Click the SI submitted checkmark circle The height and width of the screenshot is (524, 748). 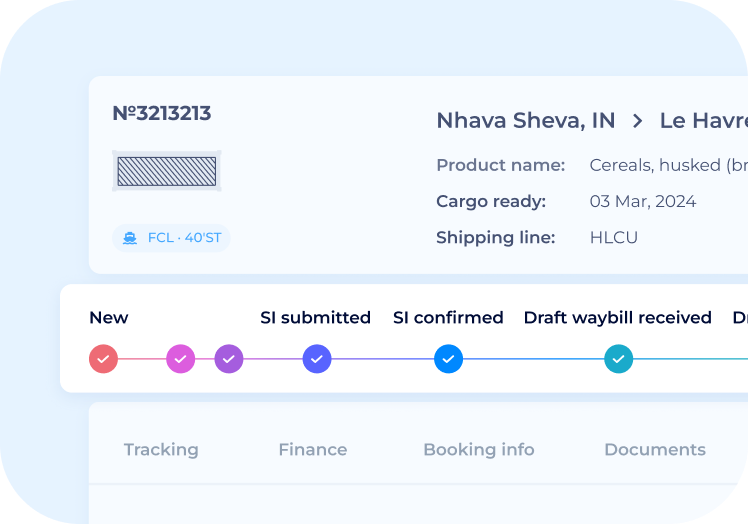click(x=317, y=358)
